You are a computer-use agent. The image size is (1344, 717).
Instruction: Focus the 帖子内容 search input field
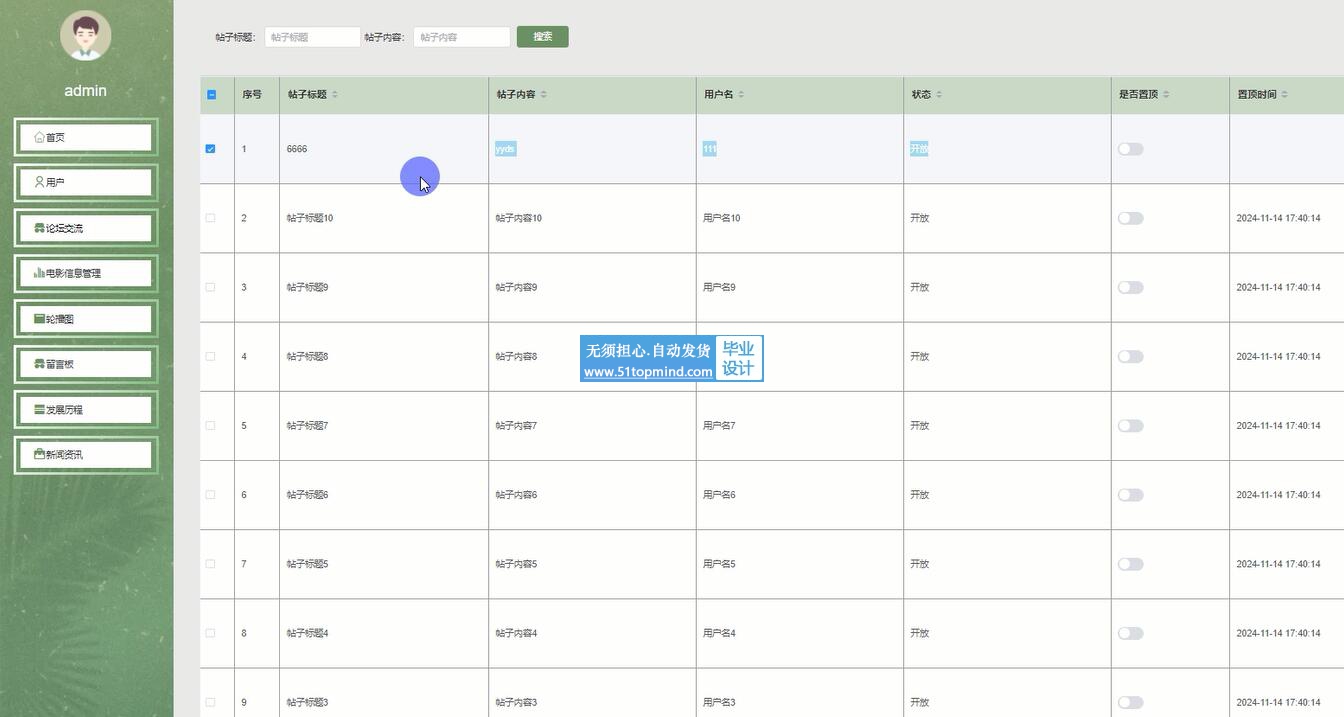[x=461, y=37]
